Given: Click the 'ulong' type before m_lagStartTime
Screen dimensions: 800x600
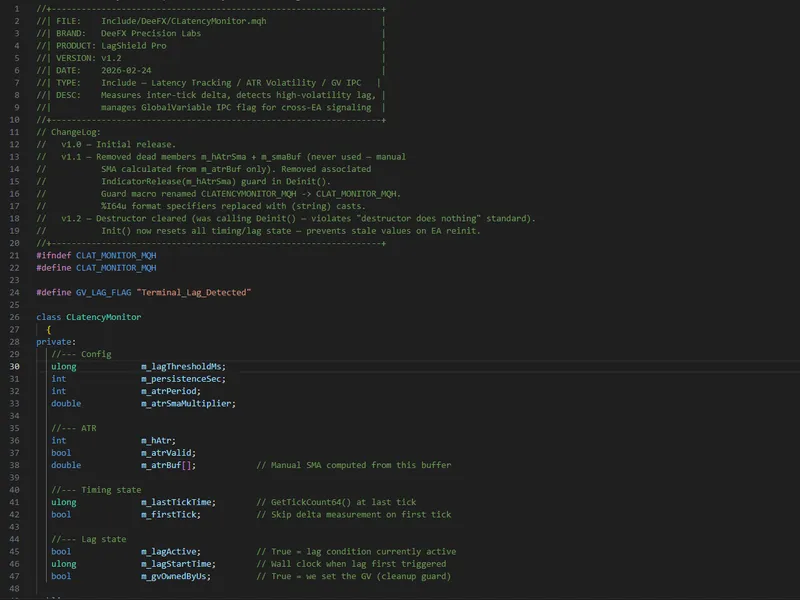Looking at the screenshot, I should (64, 564).
